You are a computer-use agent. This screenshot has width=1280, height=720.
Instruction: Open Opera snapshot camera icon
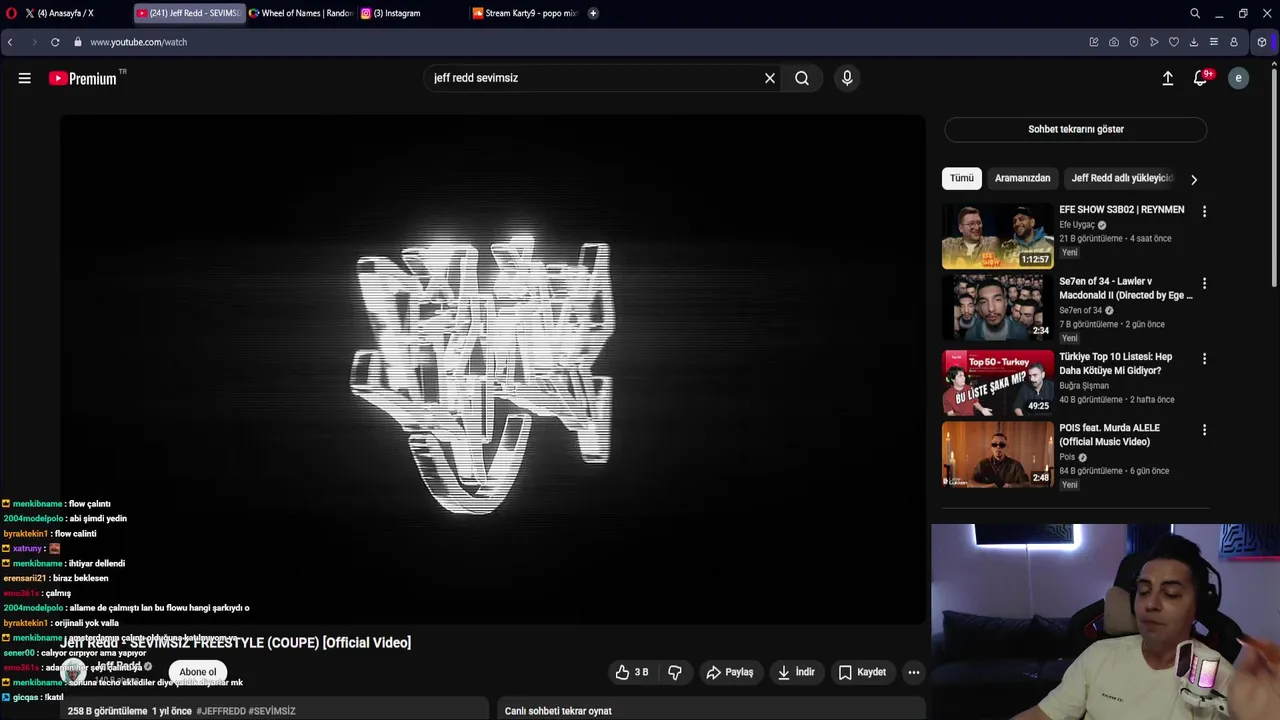[1114, 42]
